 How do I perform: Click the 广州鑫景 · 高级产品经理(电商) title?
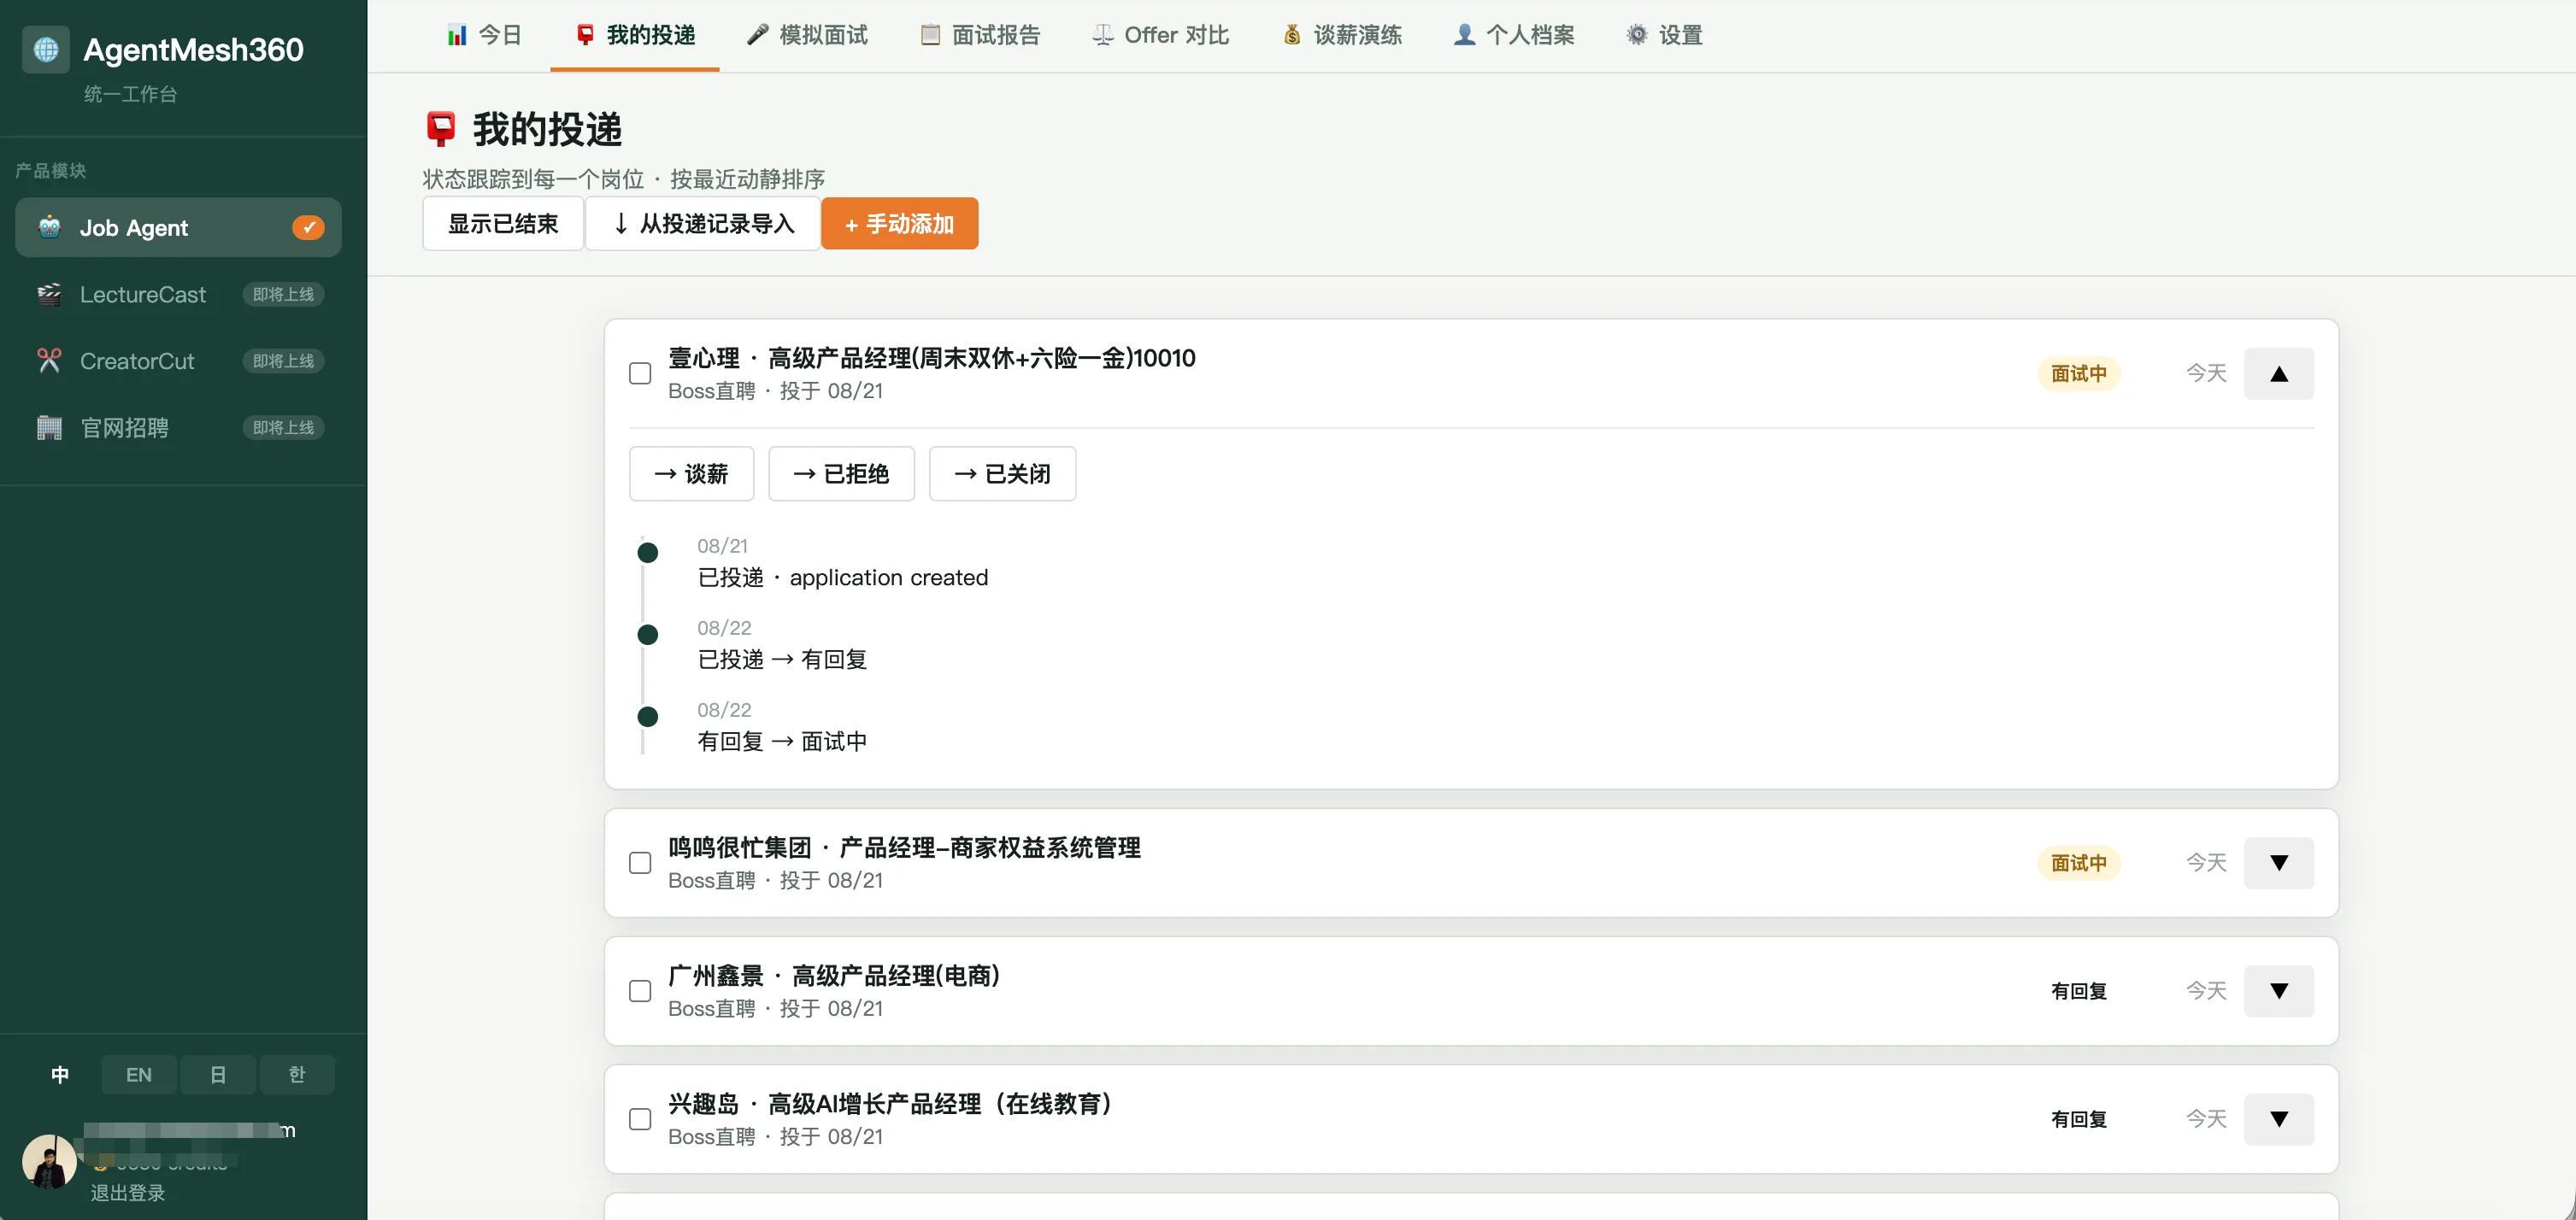[x=834, y=975]
